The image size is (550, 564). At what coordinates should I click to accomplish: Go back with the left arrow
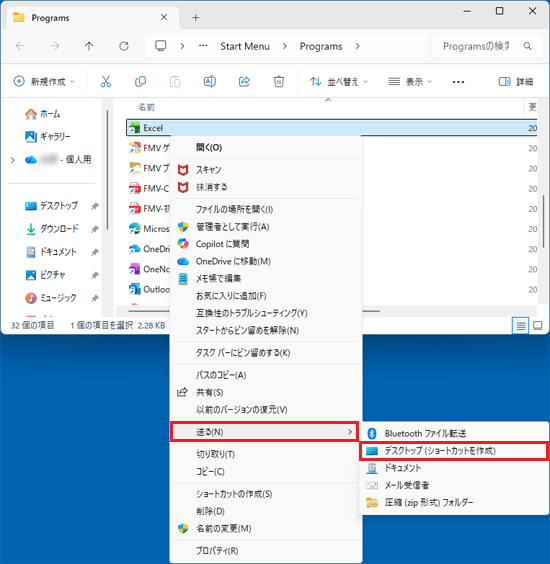(x=20, y=46)
